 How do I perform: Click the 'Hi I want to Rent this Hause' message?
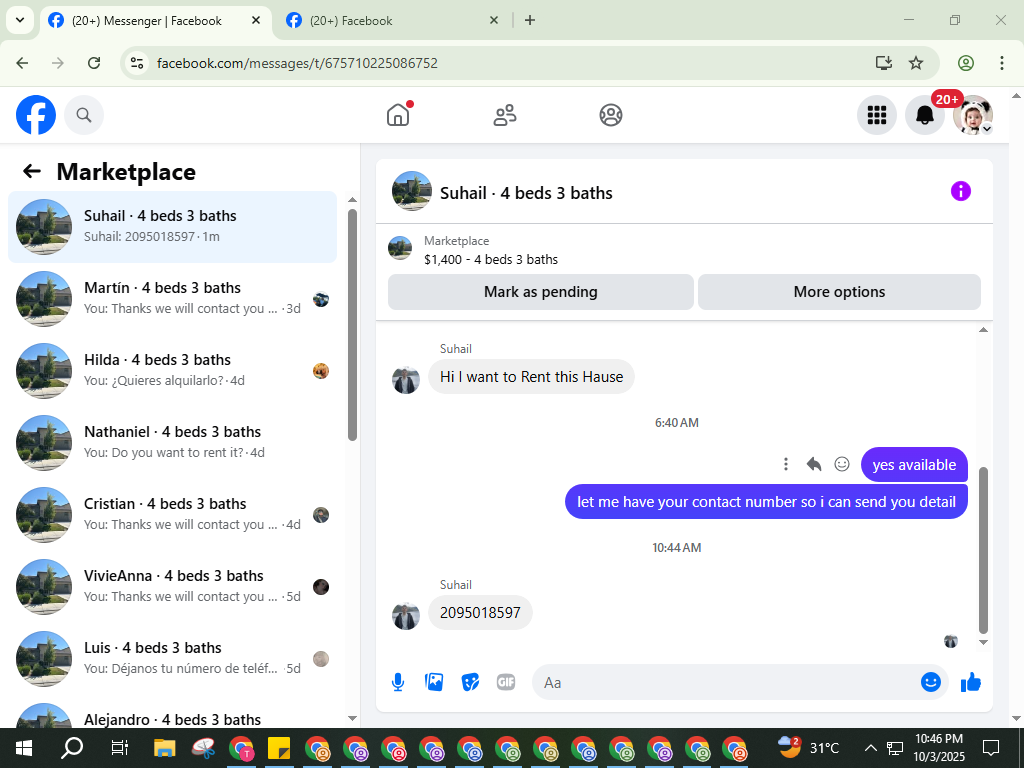coord(531,377)
